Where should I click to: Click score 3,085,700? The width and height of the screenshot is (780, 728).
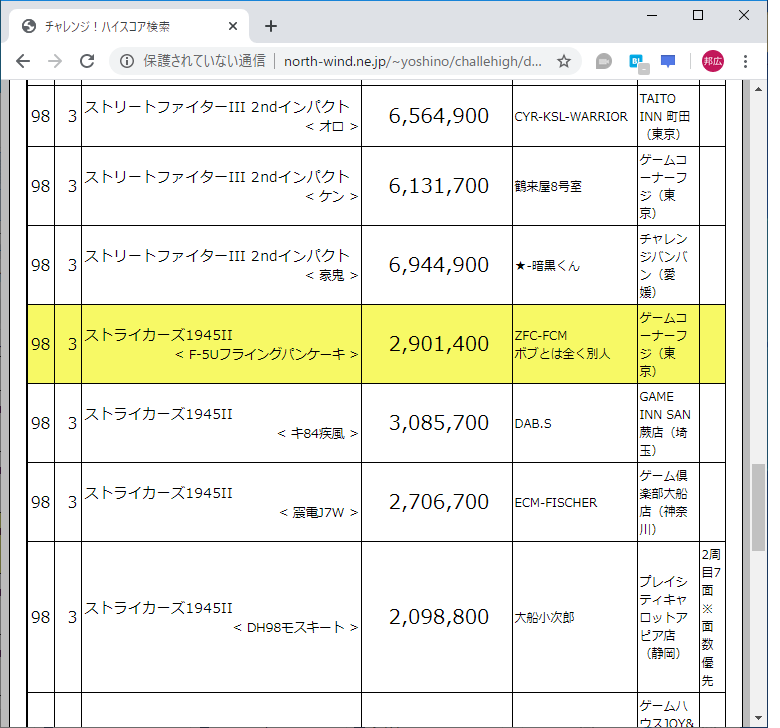click(438, 423)
